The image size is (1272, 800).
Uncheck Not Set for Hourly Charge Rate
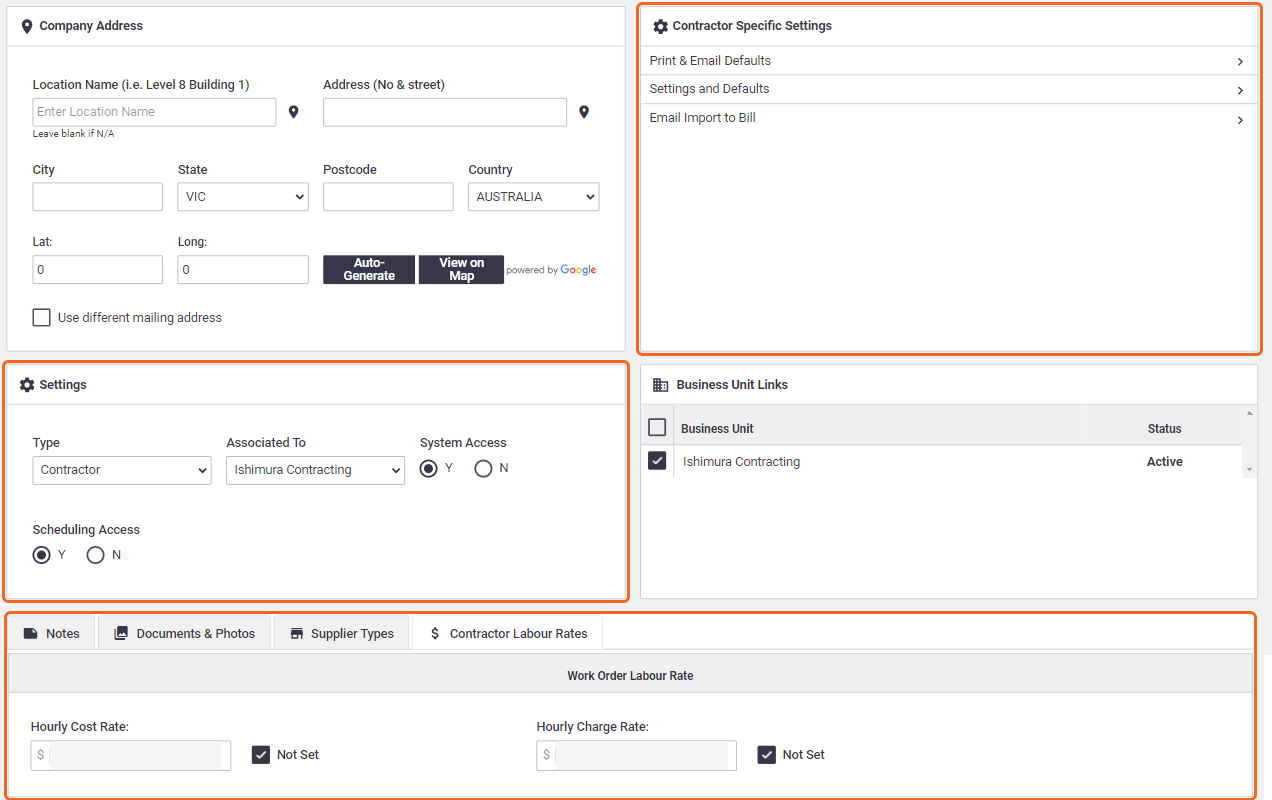(x=767, y=755)
